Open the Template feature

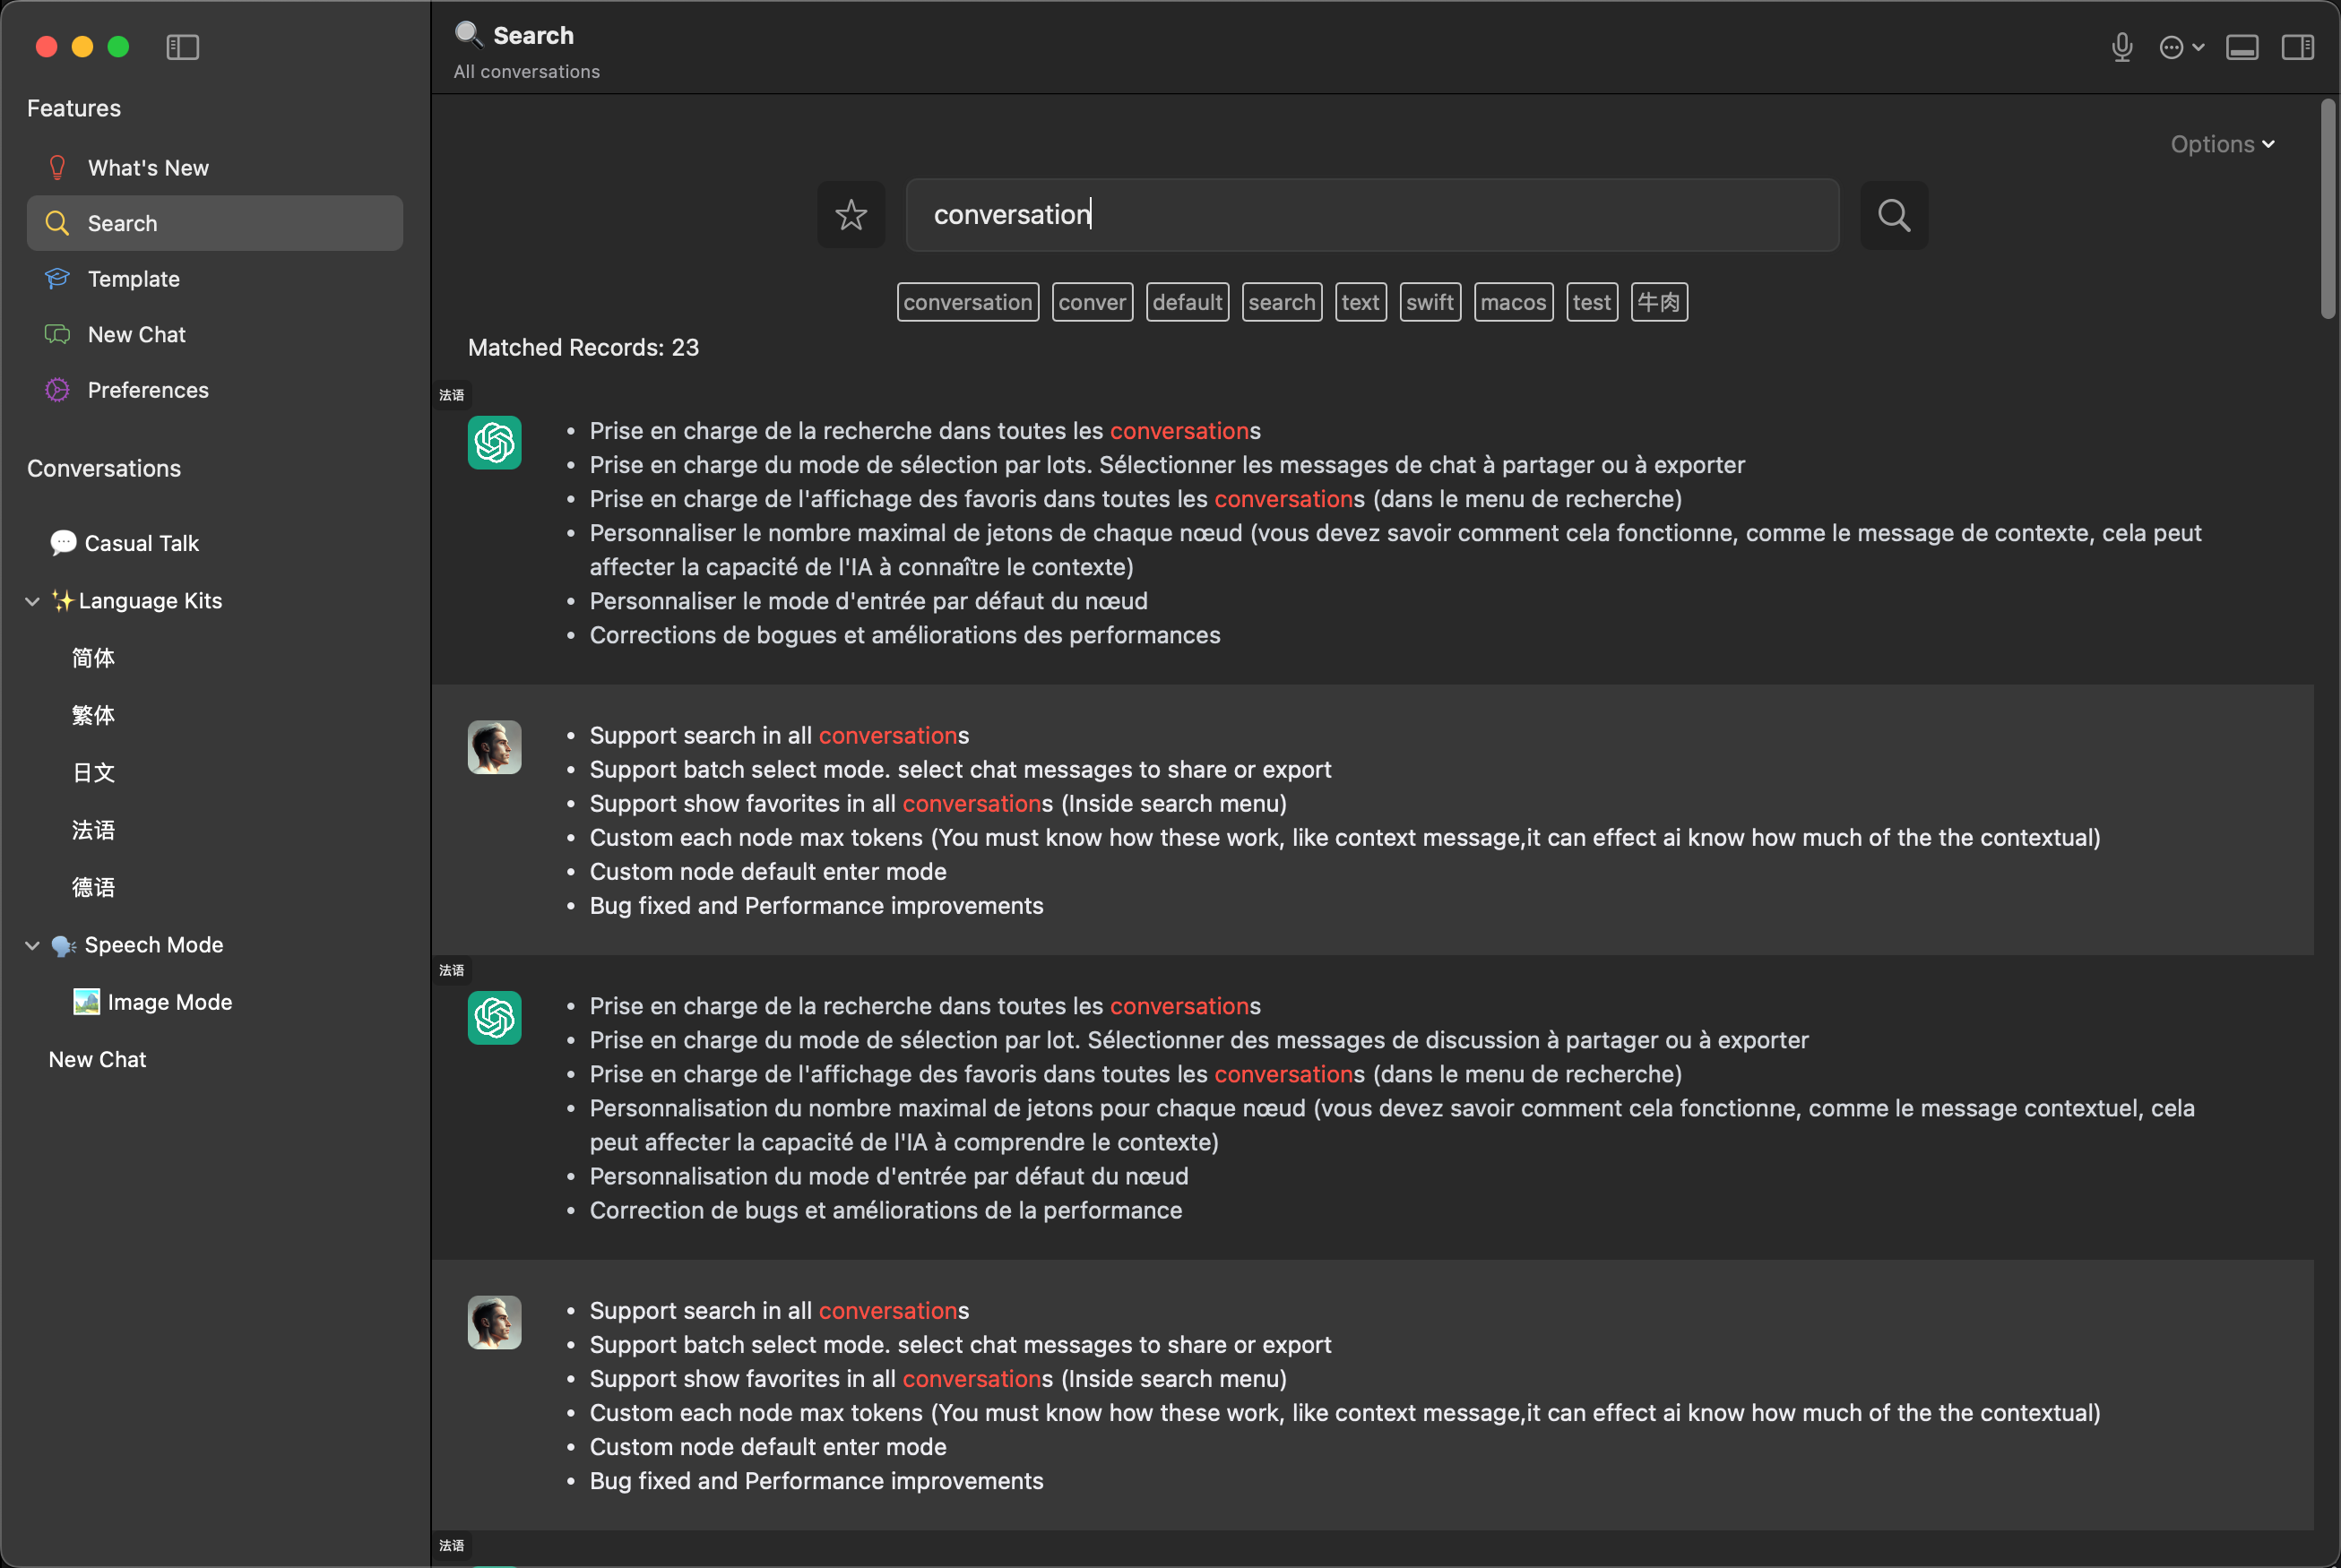coord(133,279)
